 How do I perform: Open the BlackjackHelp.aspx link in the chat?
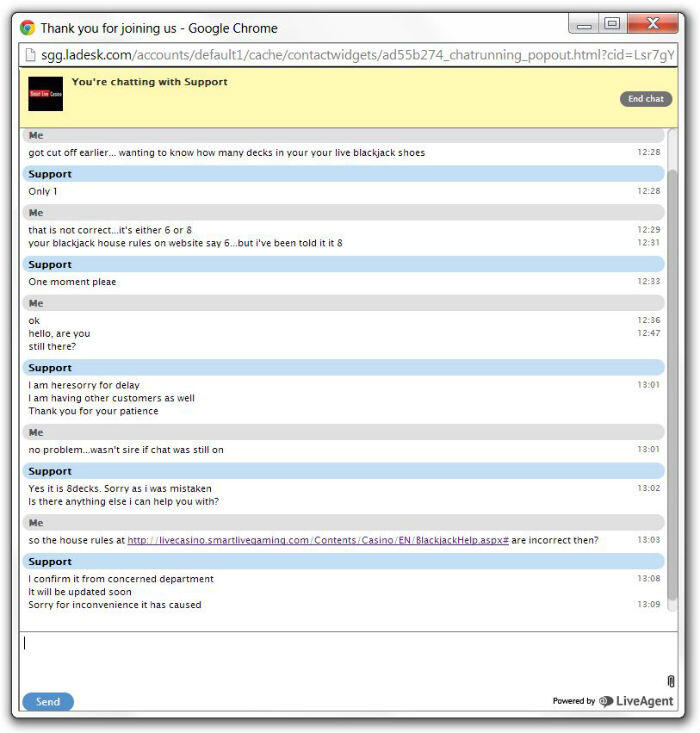[x=318, y=540]
